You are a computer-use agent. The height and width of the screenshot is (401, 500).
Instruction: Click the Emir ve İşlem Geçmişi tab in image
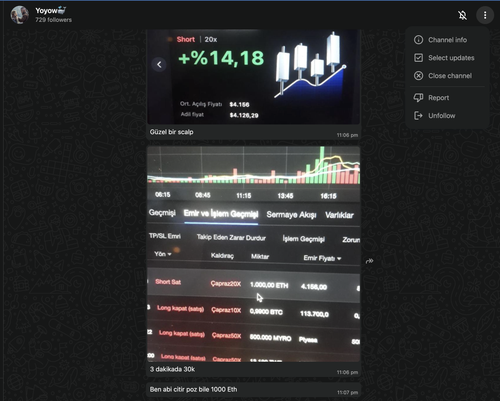[221, 214]
